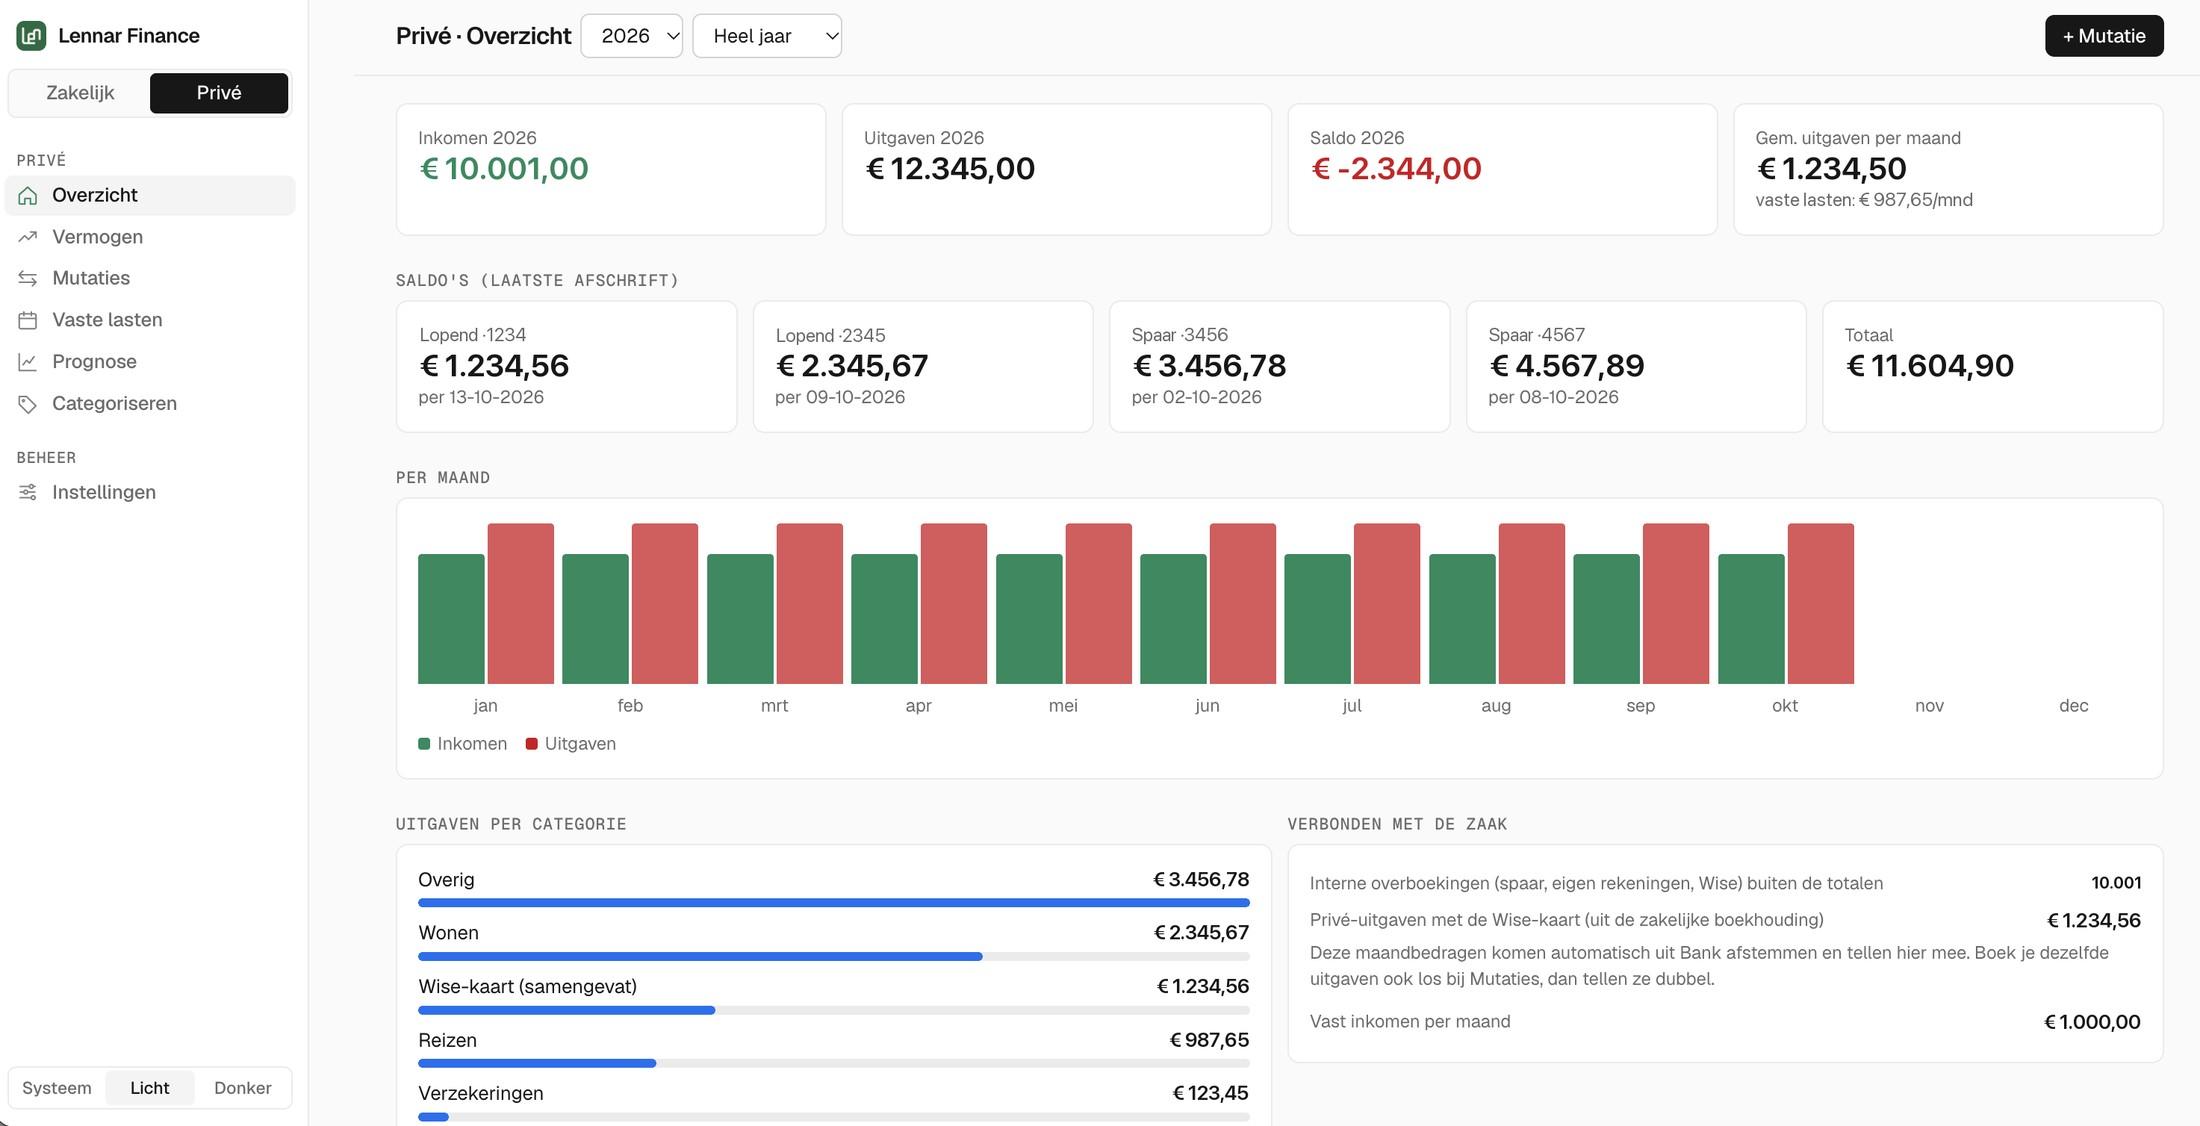
Task: Click the Wonen category progress bar
Action: click(834, 957)
